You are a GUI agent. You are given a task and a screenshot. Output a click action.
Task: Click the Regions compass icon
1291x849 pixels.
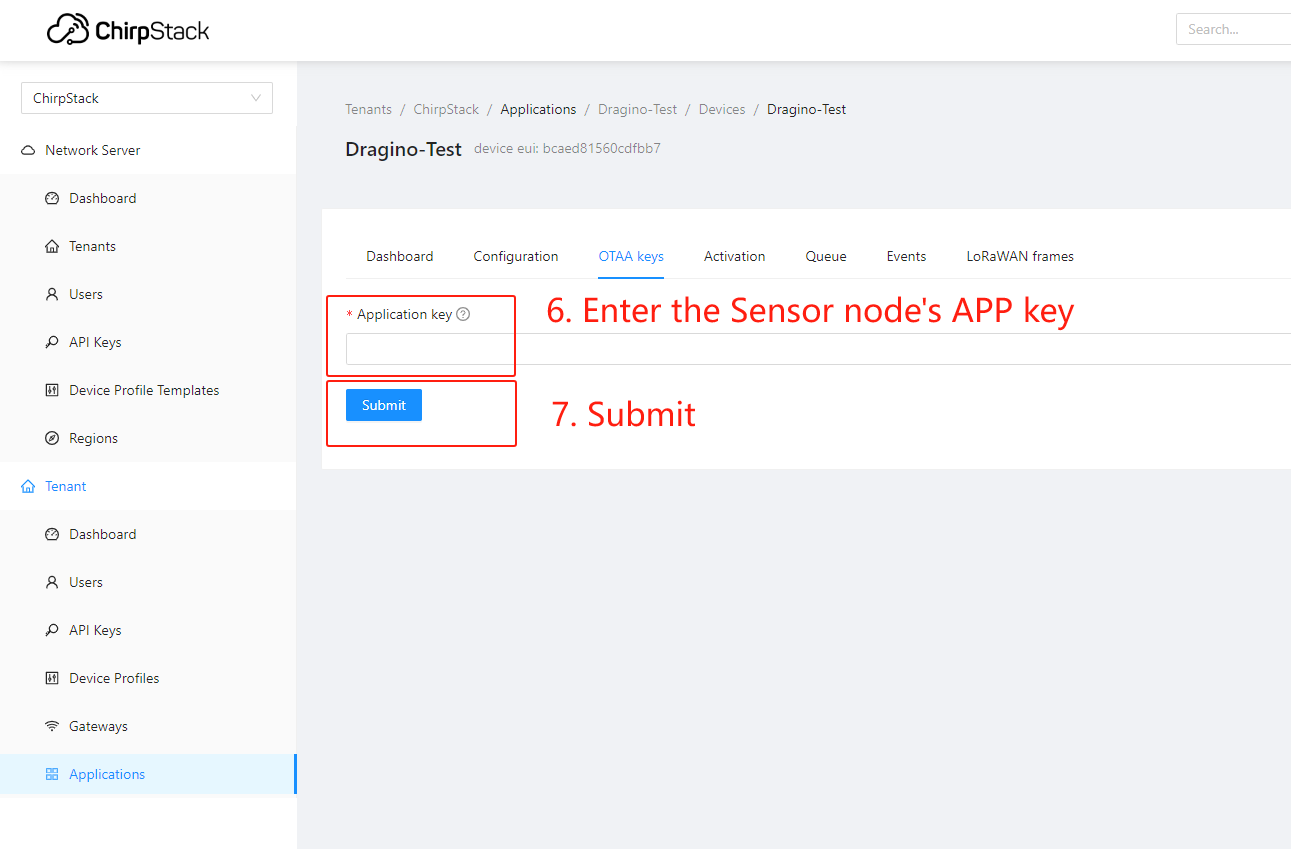pos(52,438)
